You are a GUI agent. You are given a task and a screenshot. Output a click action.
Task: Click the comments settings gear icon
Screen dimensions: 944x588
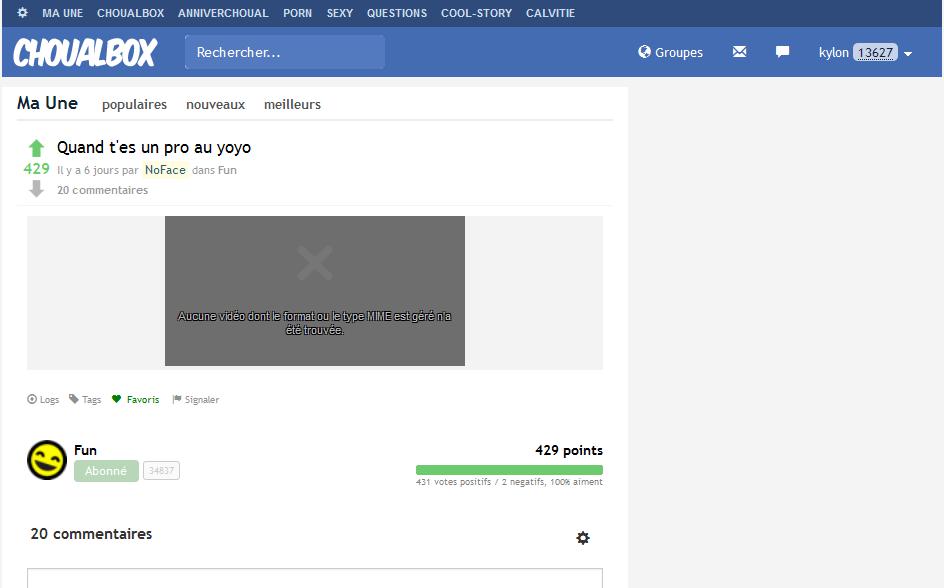coord(583,538)
